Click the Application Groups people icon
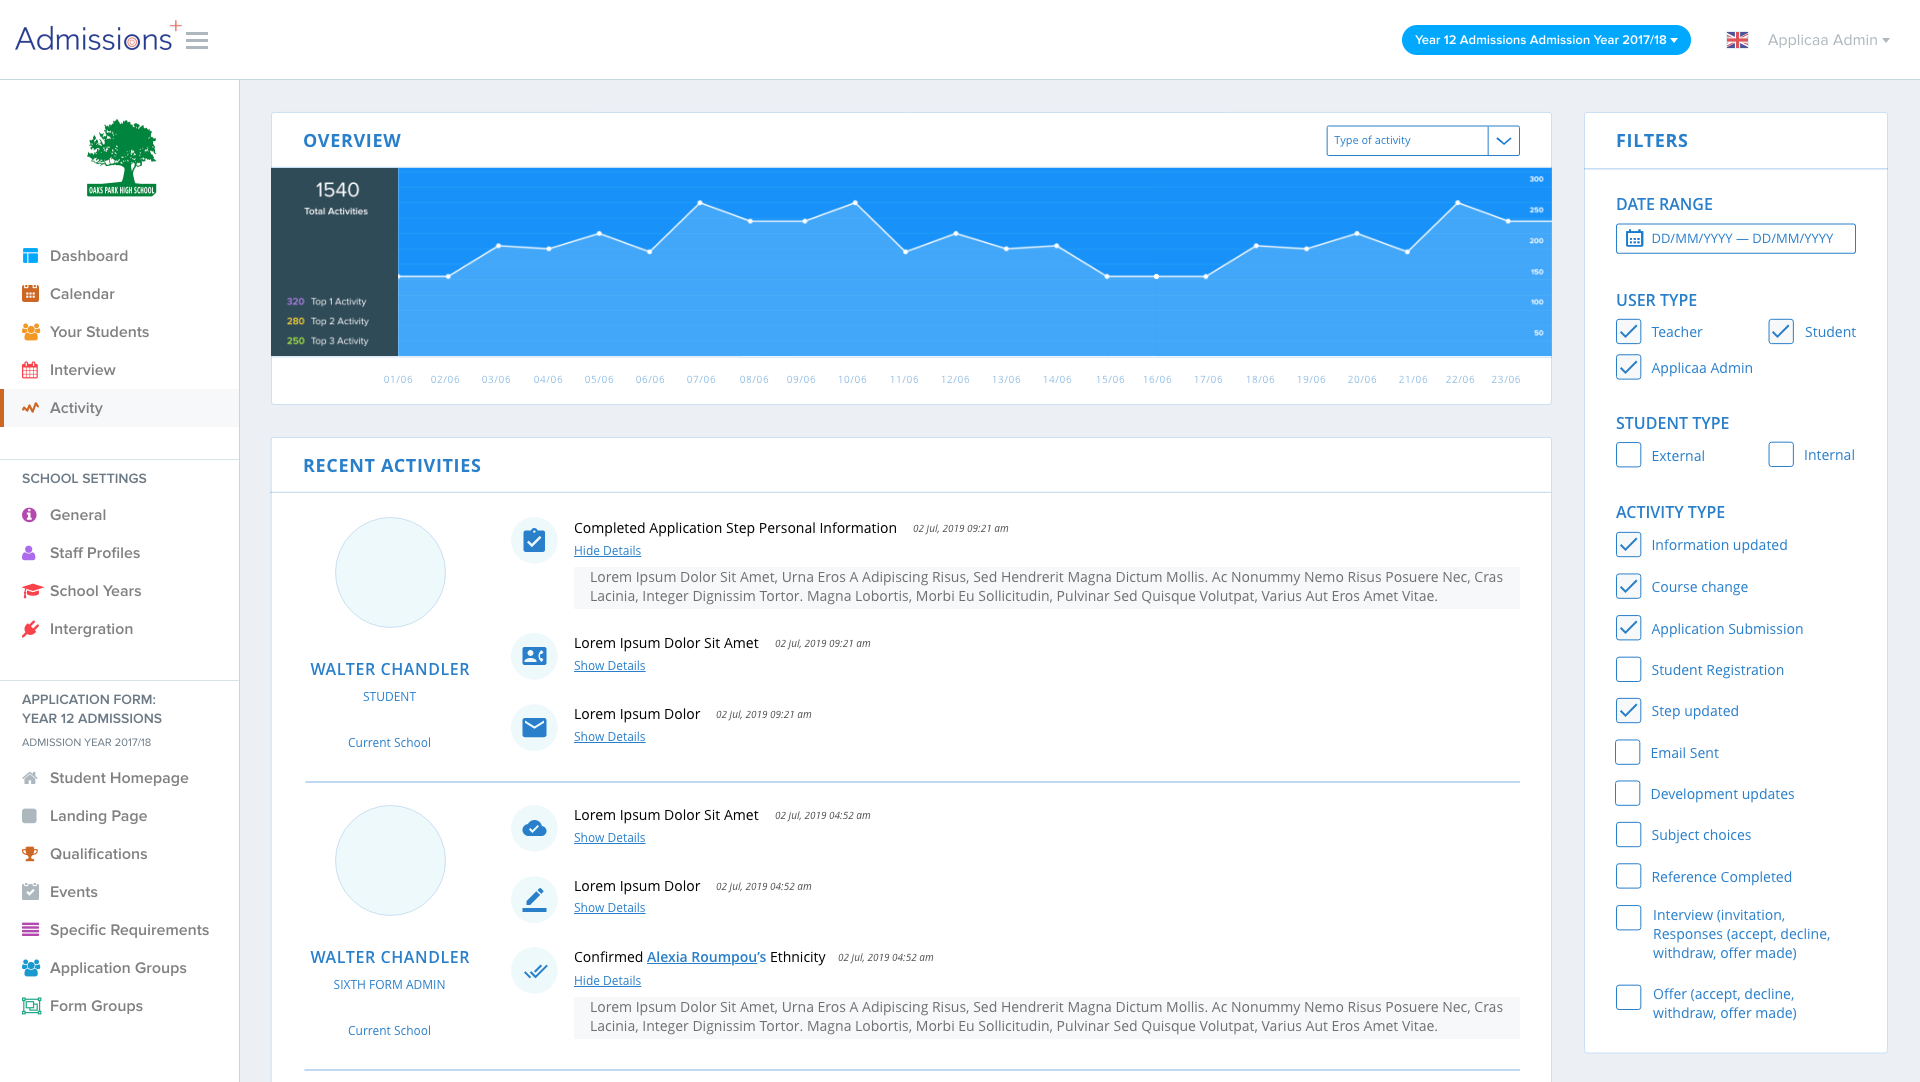This screenshot has height=1082, width=1920. 31,968
